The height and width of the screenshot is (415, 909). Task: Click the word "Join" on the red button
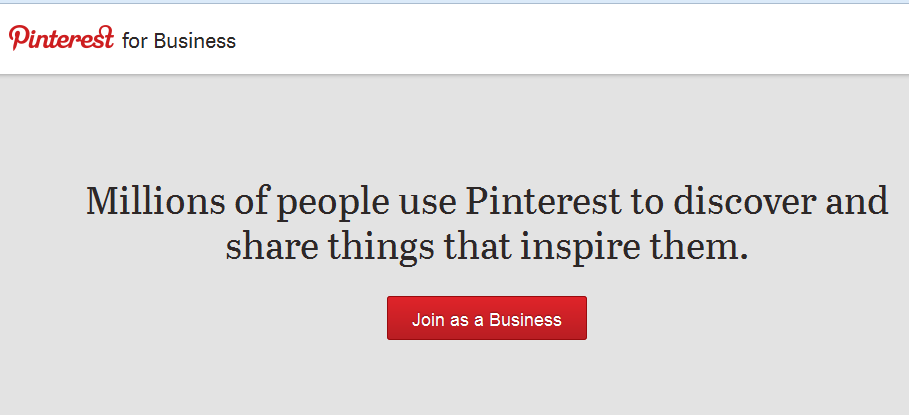click(424, 319)
